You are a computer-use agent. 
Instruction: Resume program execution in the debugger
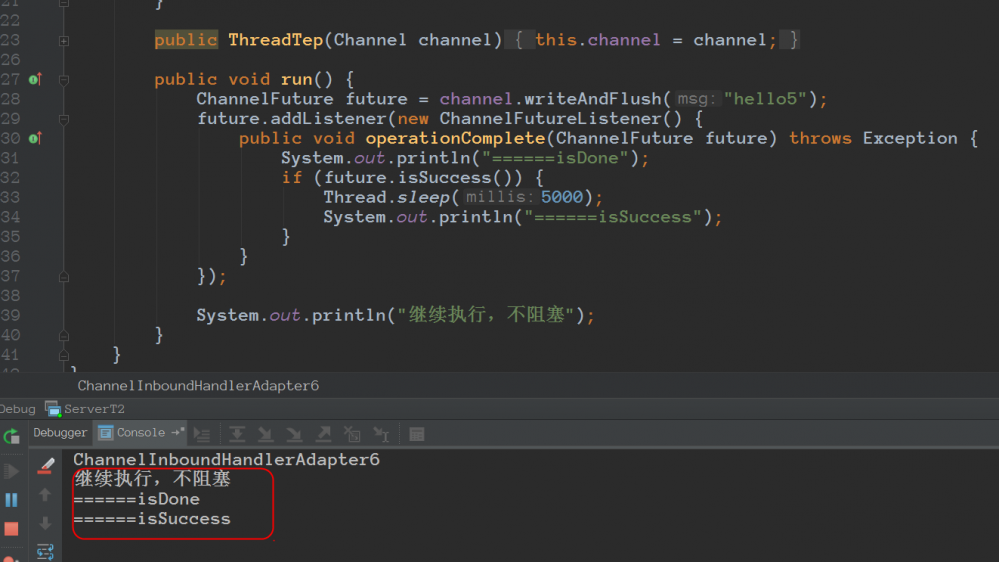[11, 472]
